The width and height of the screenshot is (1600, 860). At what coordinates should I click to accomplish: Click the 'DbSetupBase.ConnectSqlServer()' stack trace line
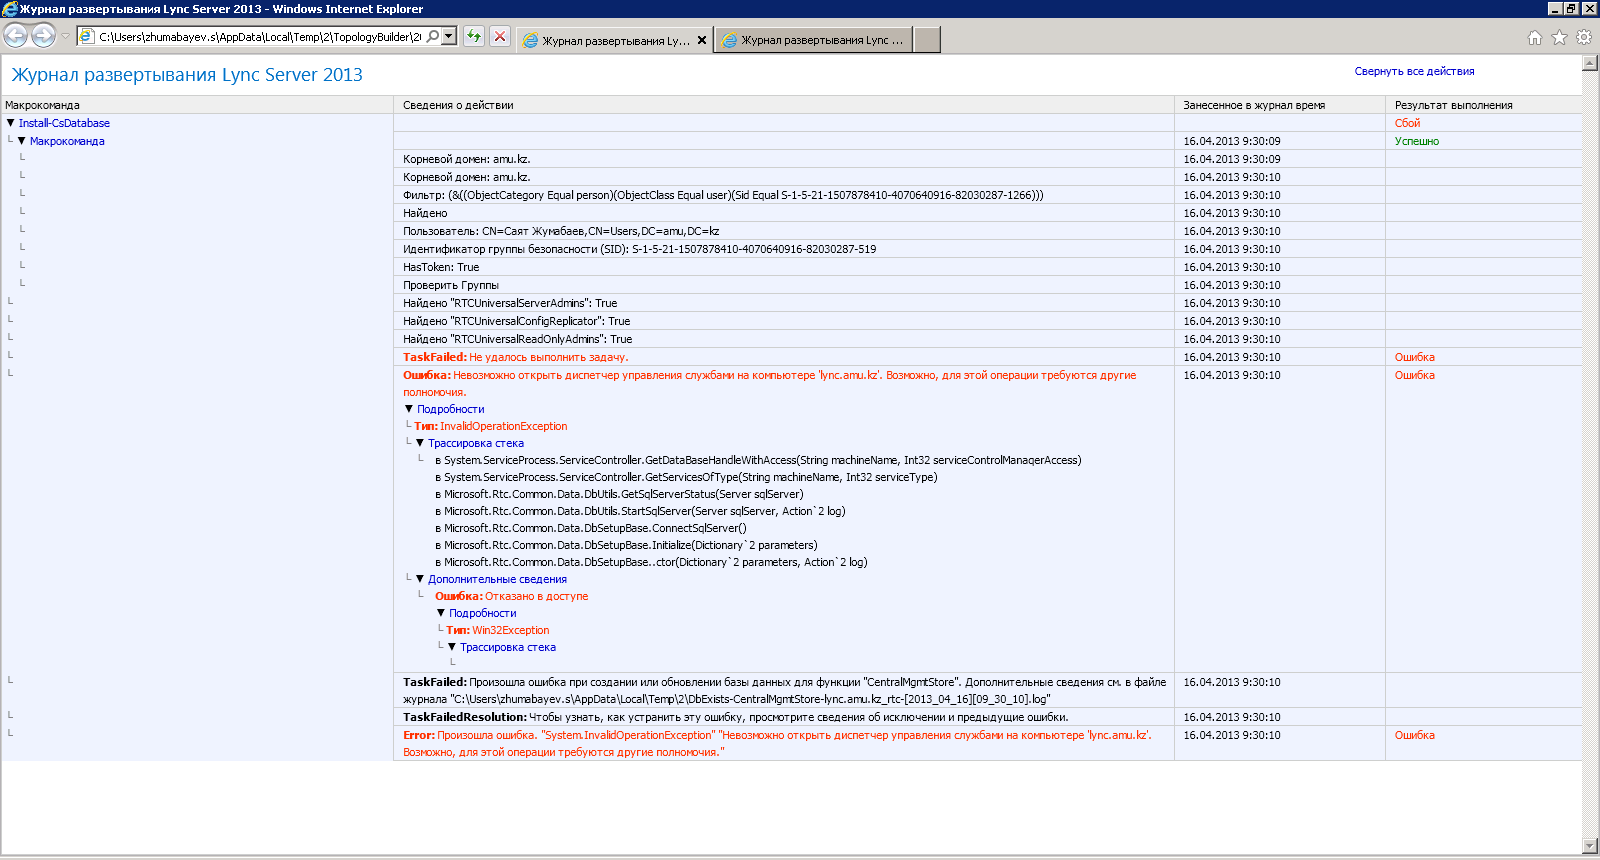tap(591, 528)
